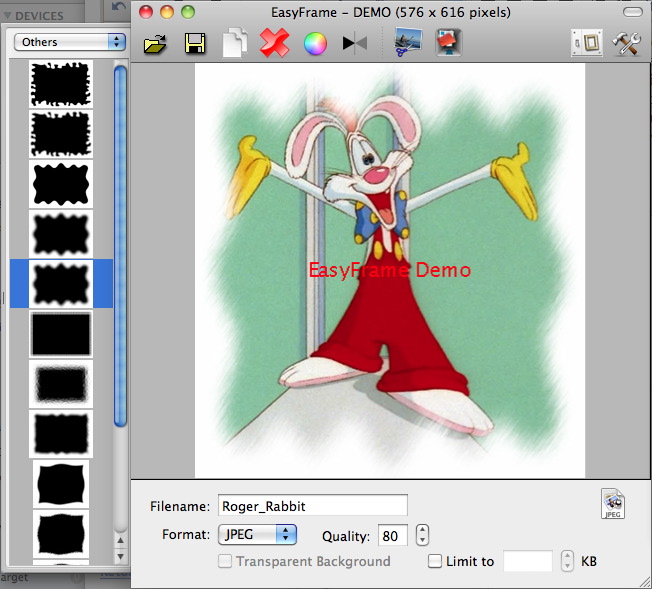Click the frame list scroll down arrow
The width and height of the screenshot is (652, 589).
pyautogui.click(x=120, y=556)
